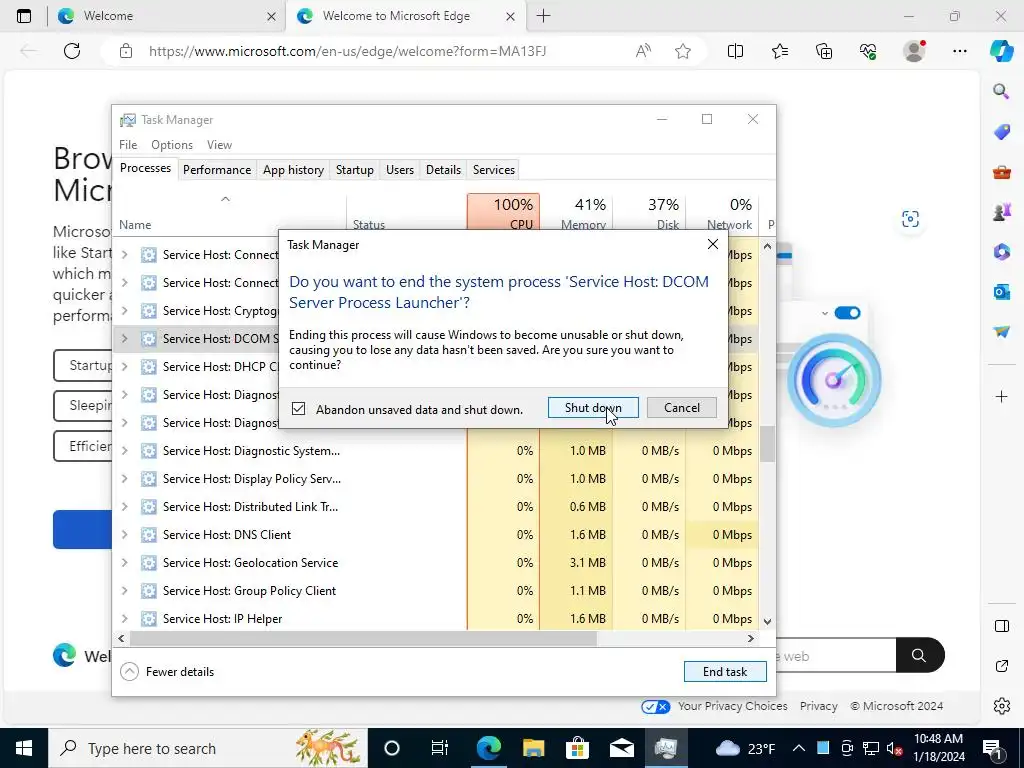Expand Service Host: Group Policy Client row

click(x=125, y=591)
